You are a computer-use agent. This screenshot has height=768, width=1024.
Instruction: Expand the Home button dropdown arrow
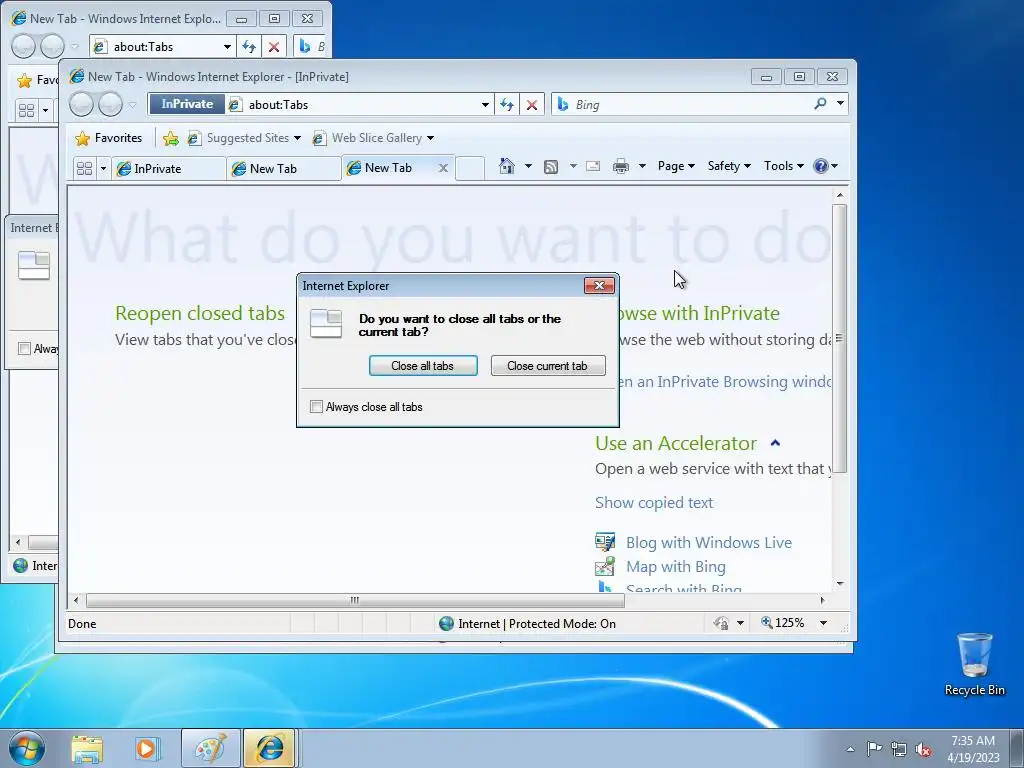click(x=528, y=166)
